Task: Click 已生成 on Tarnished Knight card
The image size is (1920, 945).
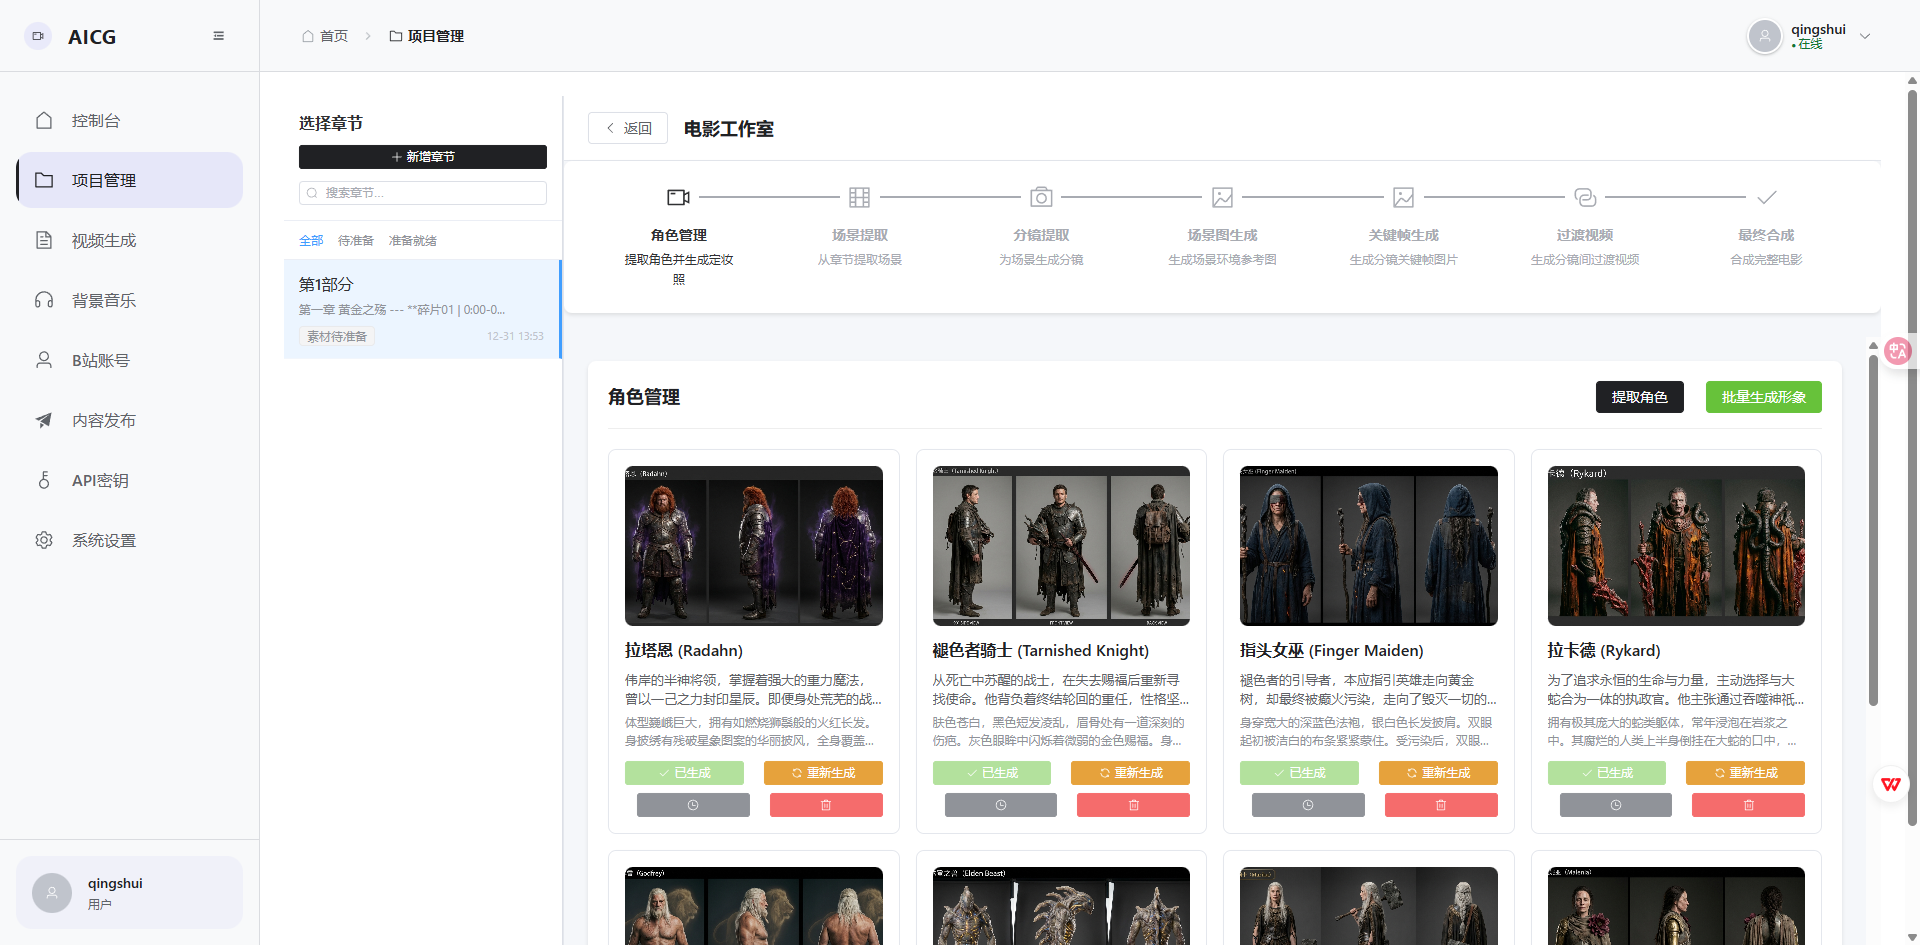Action: [992, 773]
